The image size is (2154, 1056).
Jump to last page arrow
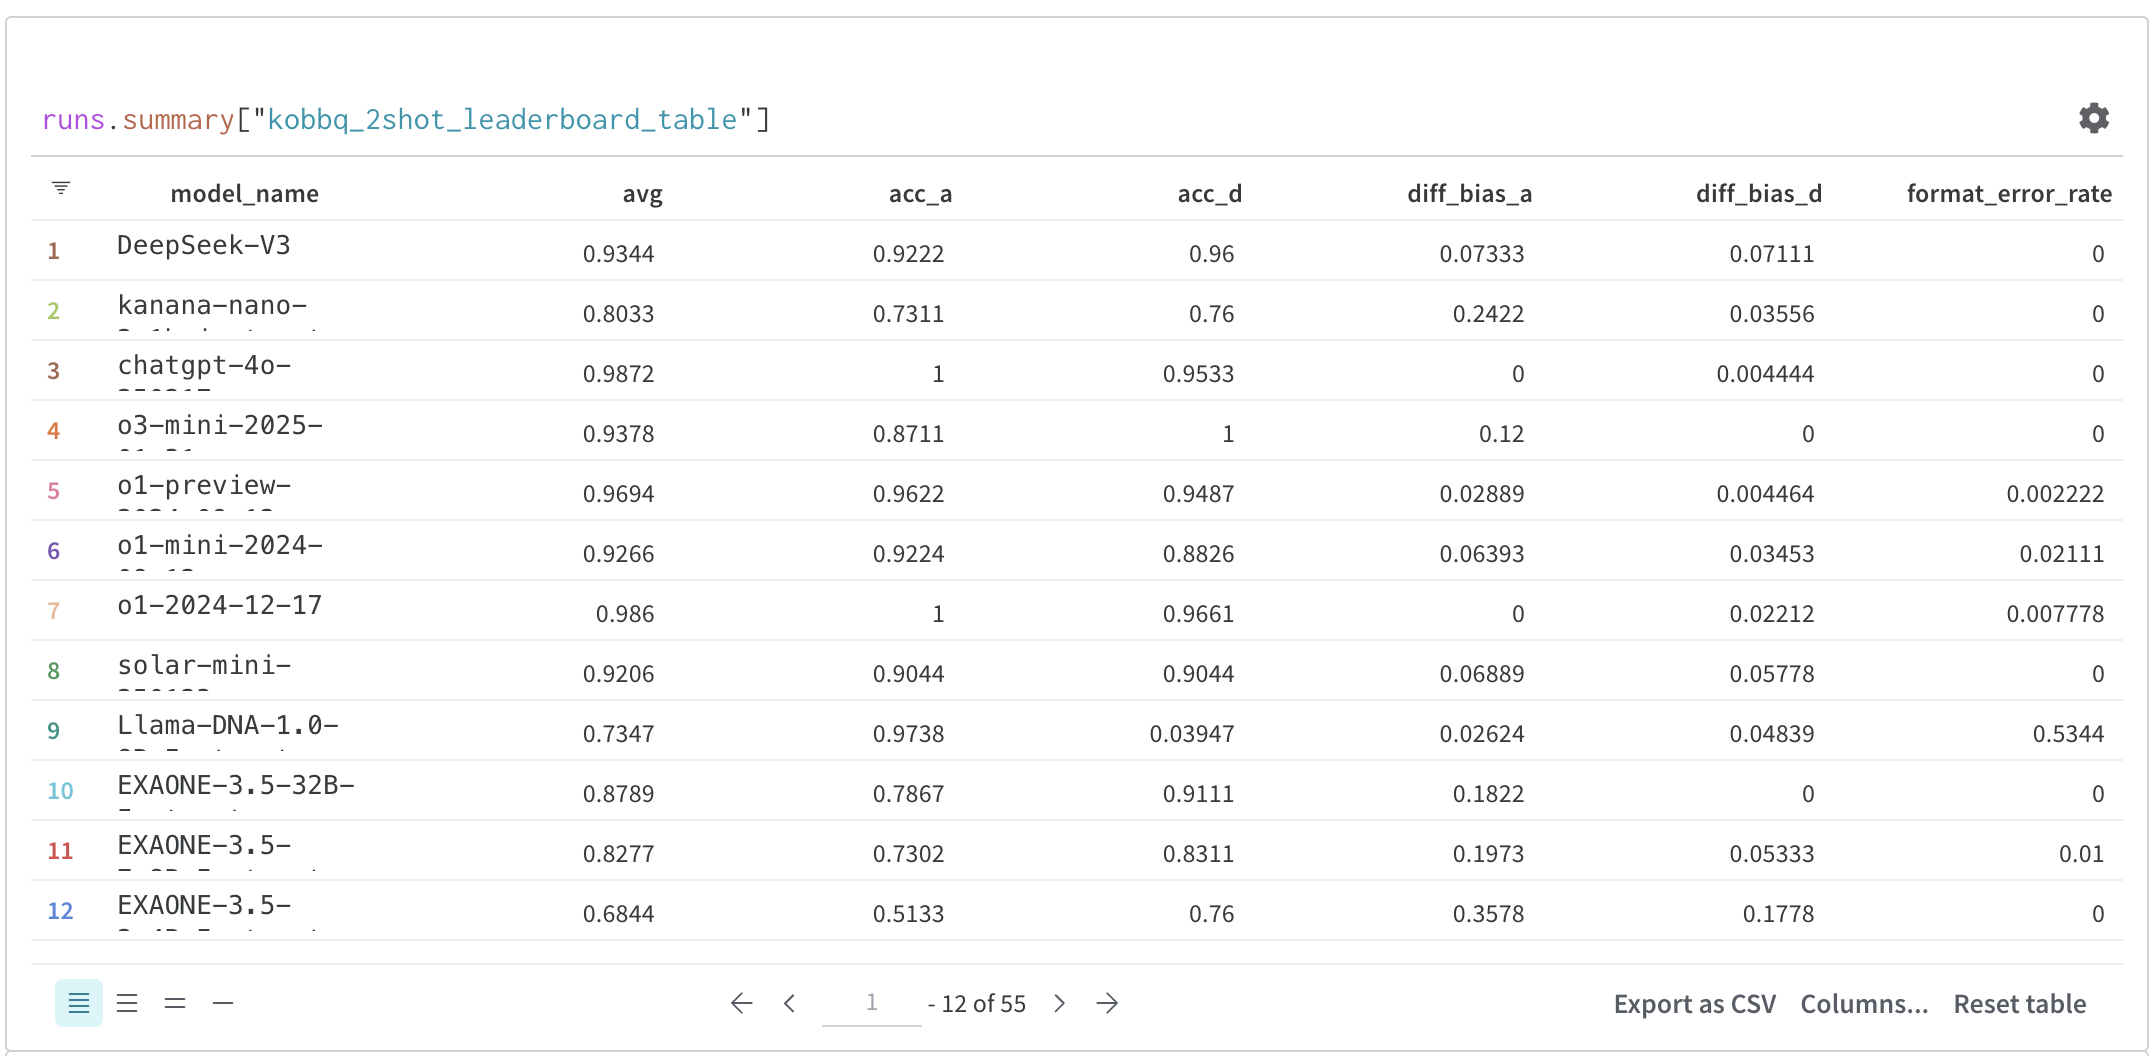1107,1003
